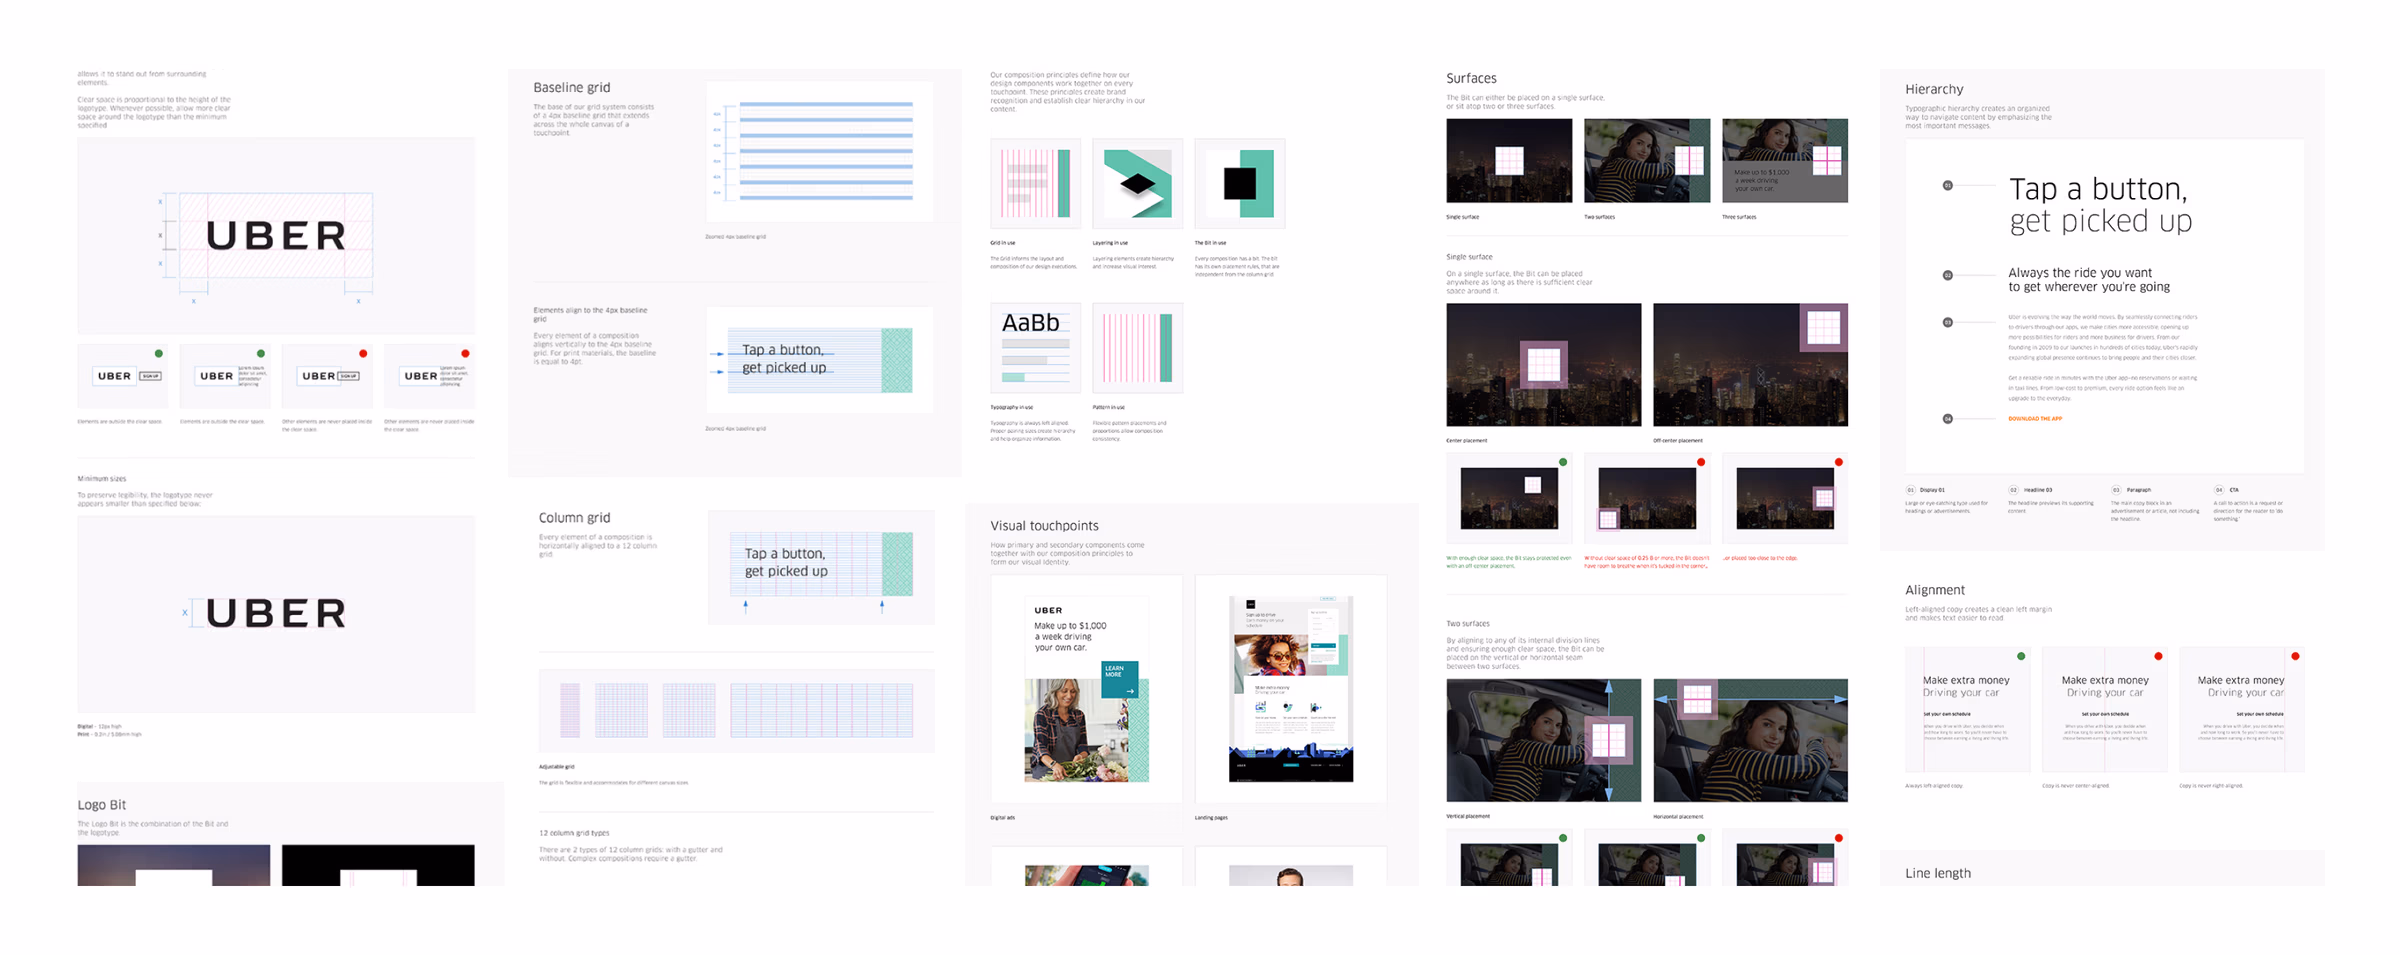Click the 'Line length' heading
2400x955 pixels.
click(1938, 873)
